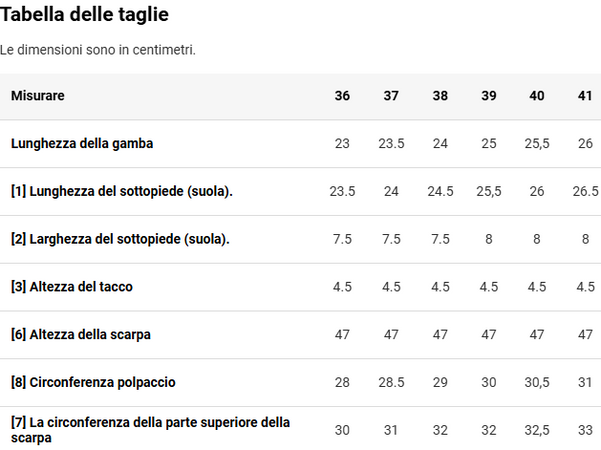
Task: Select insole length value 26.5 for size 41
Action: [x=585, y=191]
